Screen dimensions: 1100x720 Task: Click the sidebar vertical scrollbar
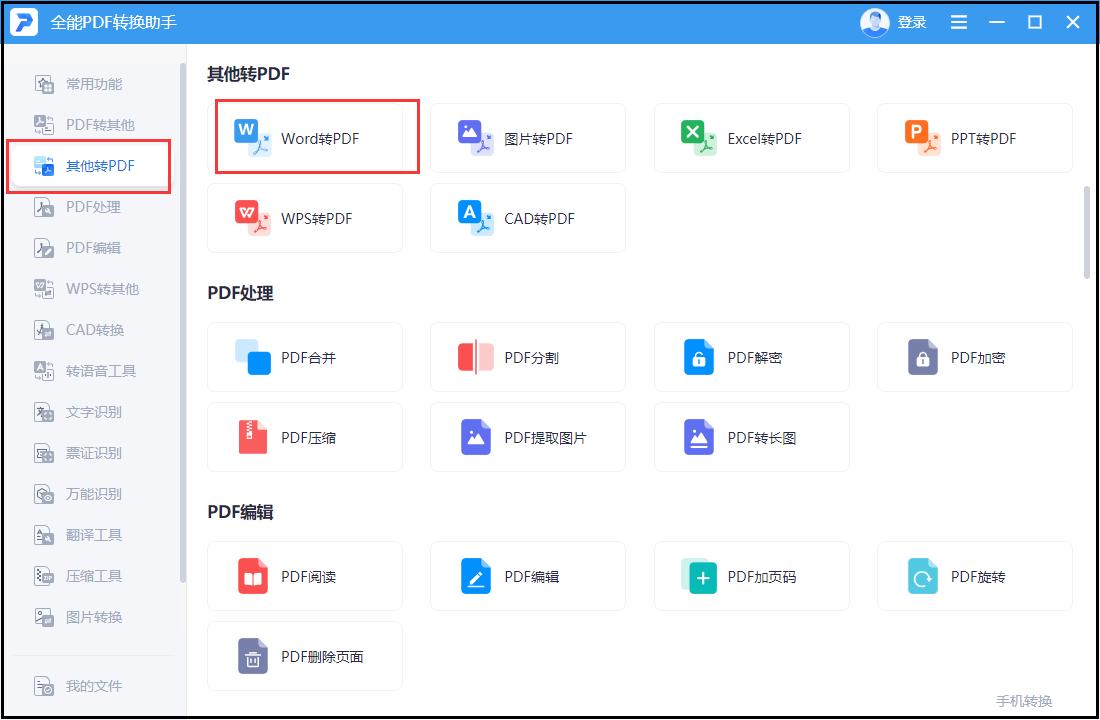coord(183,323)
